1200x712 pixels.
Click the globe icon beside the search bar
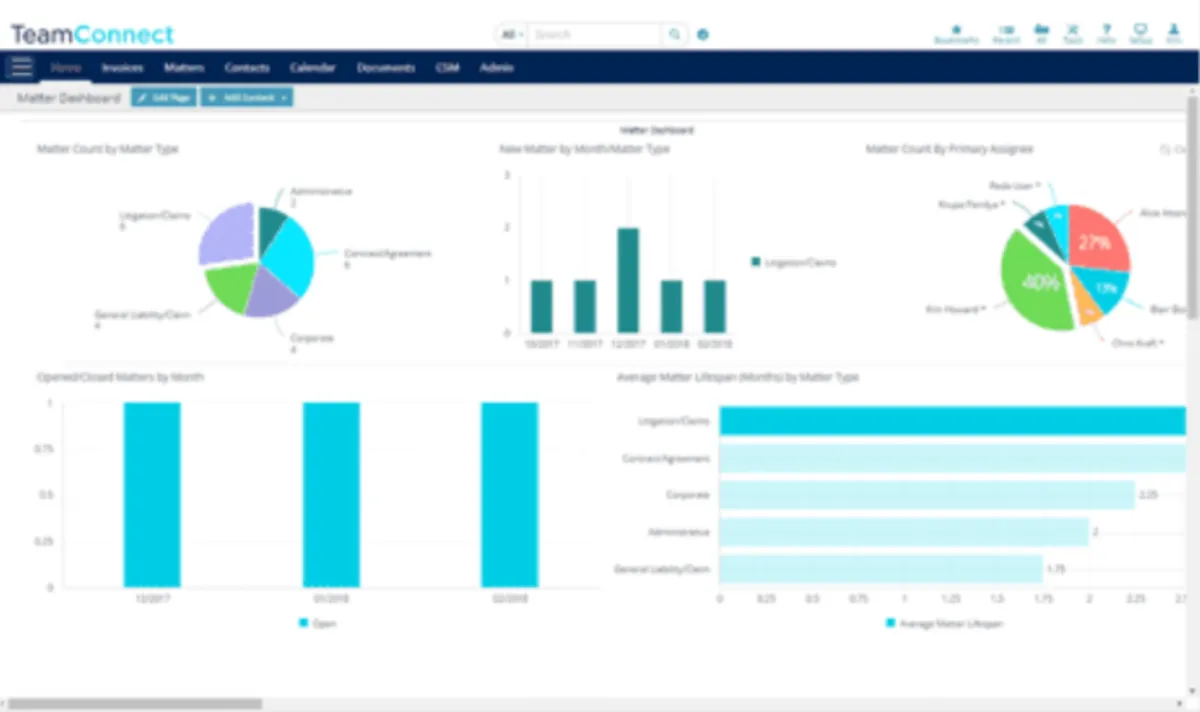(702, 33)
